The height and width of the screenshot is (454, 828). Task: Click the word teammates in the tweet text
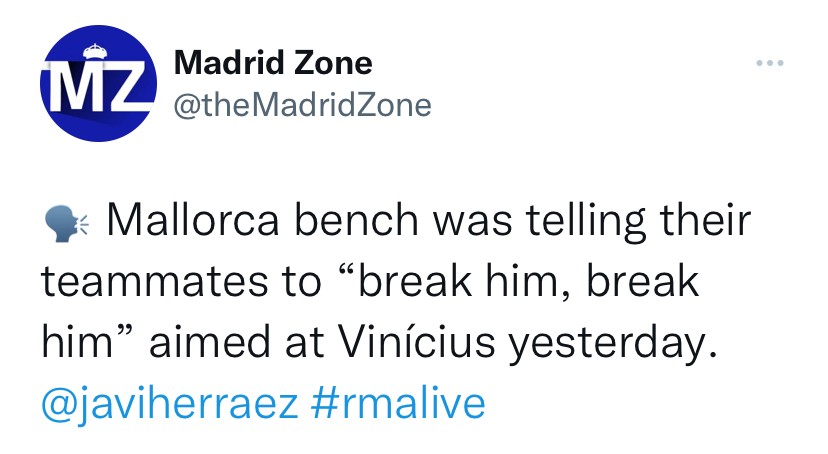(x=155, y=281)
